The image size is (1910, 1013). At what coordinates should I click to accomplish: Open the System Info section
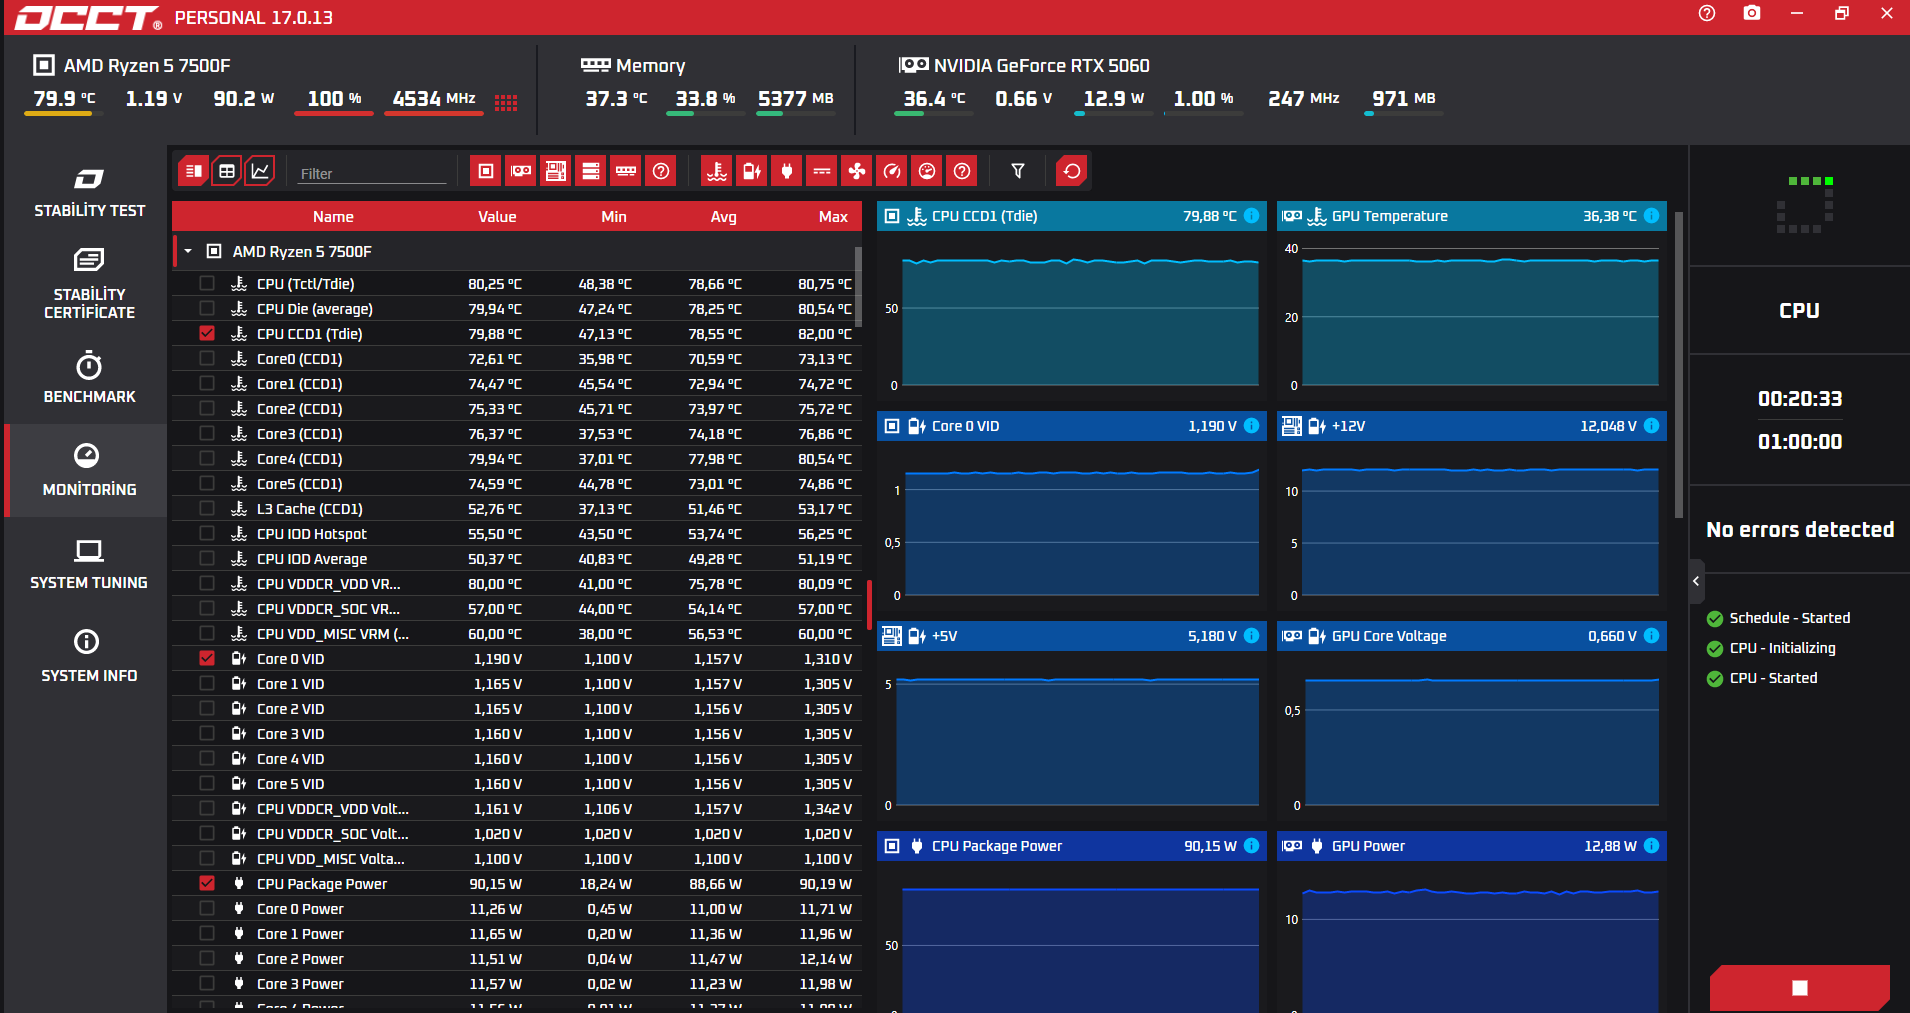[x=89, y=656]
